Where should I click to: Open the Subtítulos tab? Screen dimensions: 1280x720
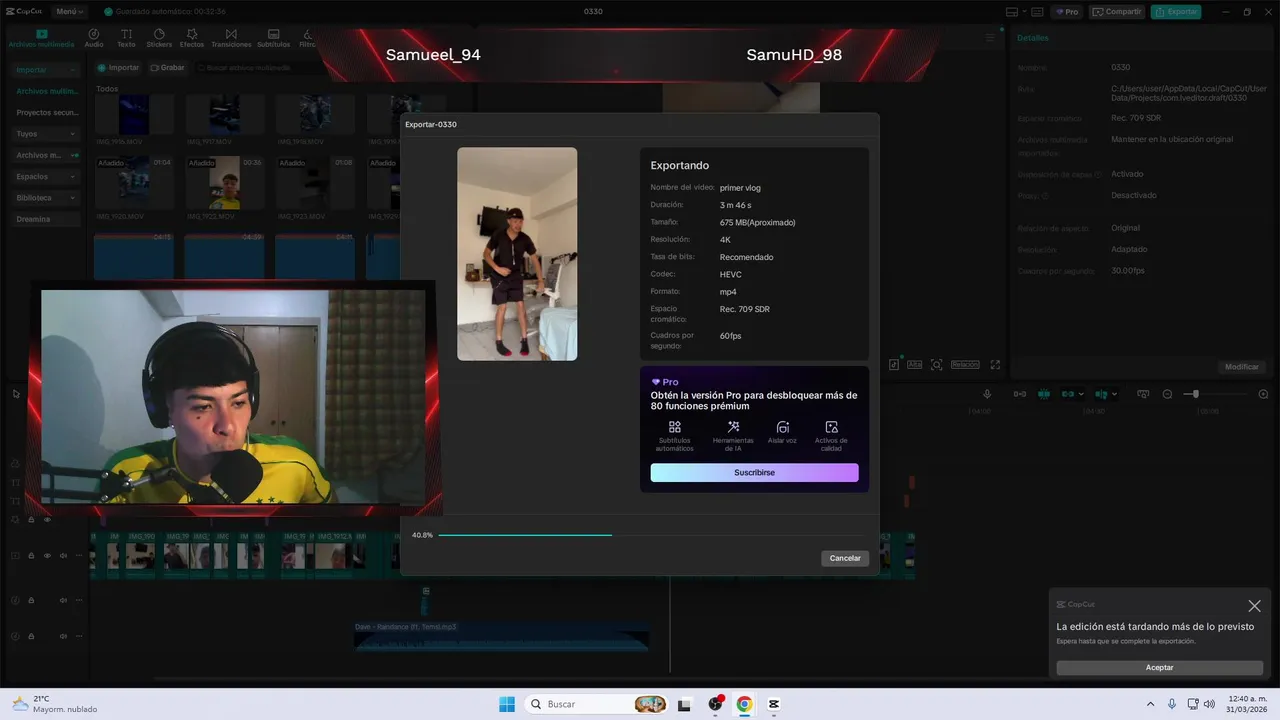click(x=273, y=38)
